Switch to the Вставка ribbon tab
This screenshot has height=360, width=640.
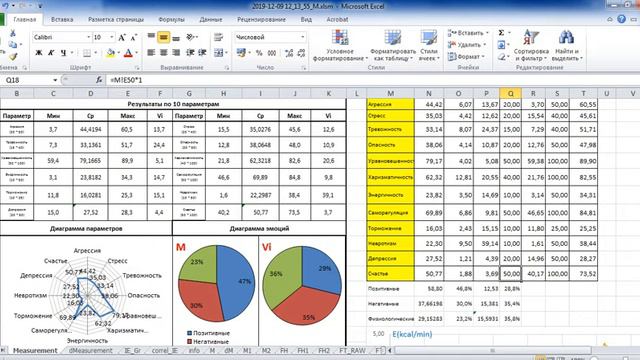coord(62,19)
